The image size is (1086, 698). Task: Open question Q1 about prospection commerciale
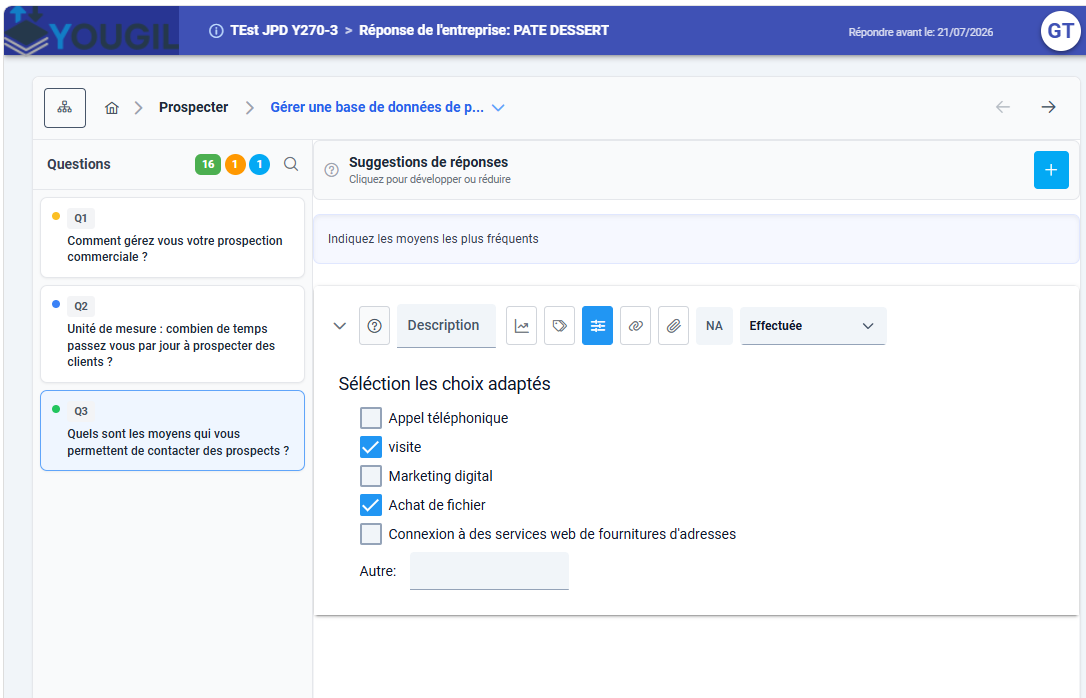(172, 238)
